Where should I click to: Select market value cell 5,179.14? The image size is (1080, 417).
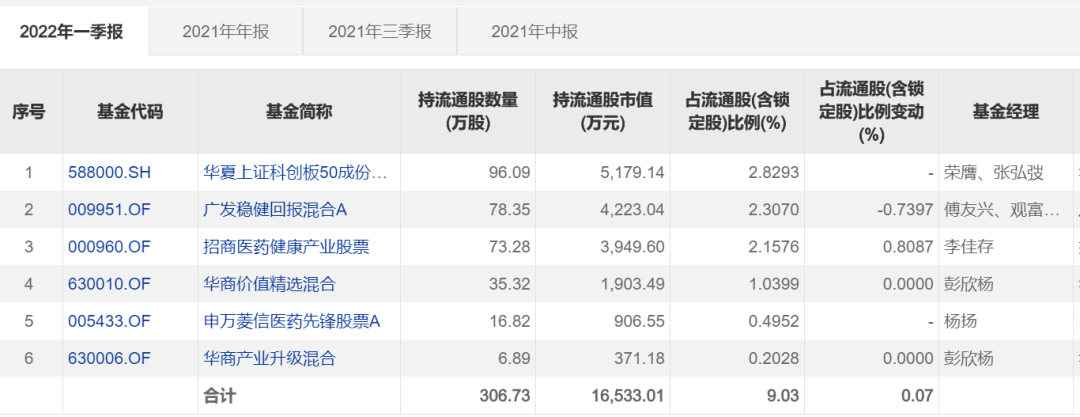(633, 172)
